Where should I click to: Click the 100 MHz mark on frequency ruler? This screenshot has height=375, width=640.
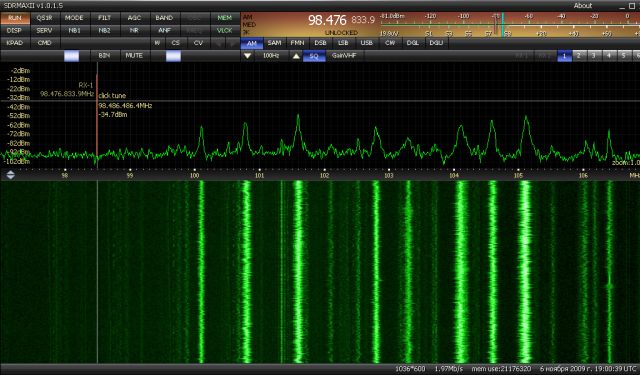(x=195, y=175)
